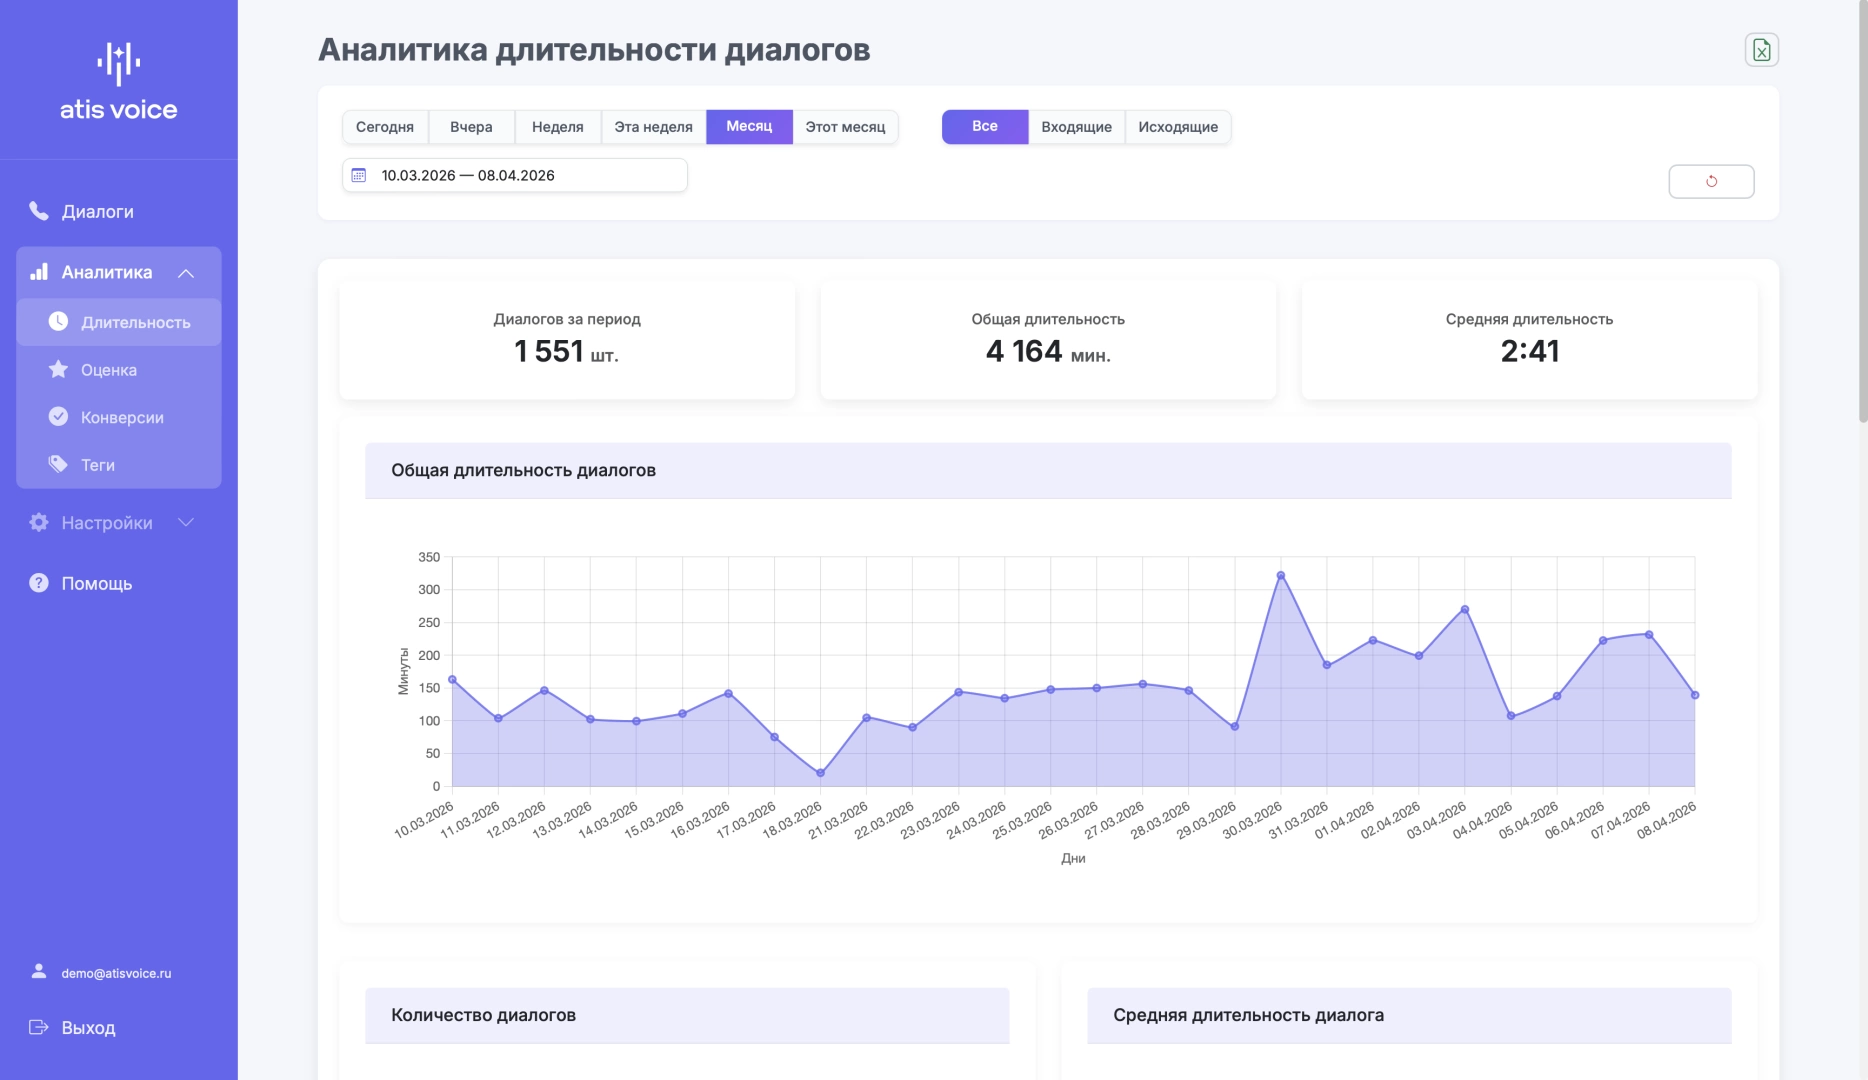Choose the Этот месяц period button

pyautogui.click(x=845, y=127)
